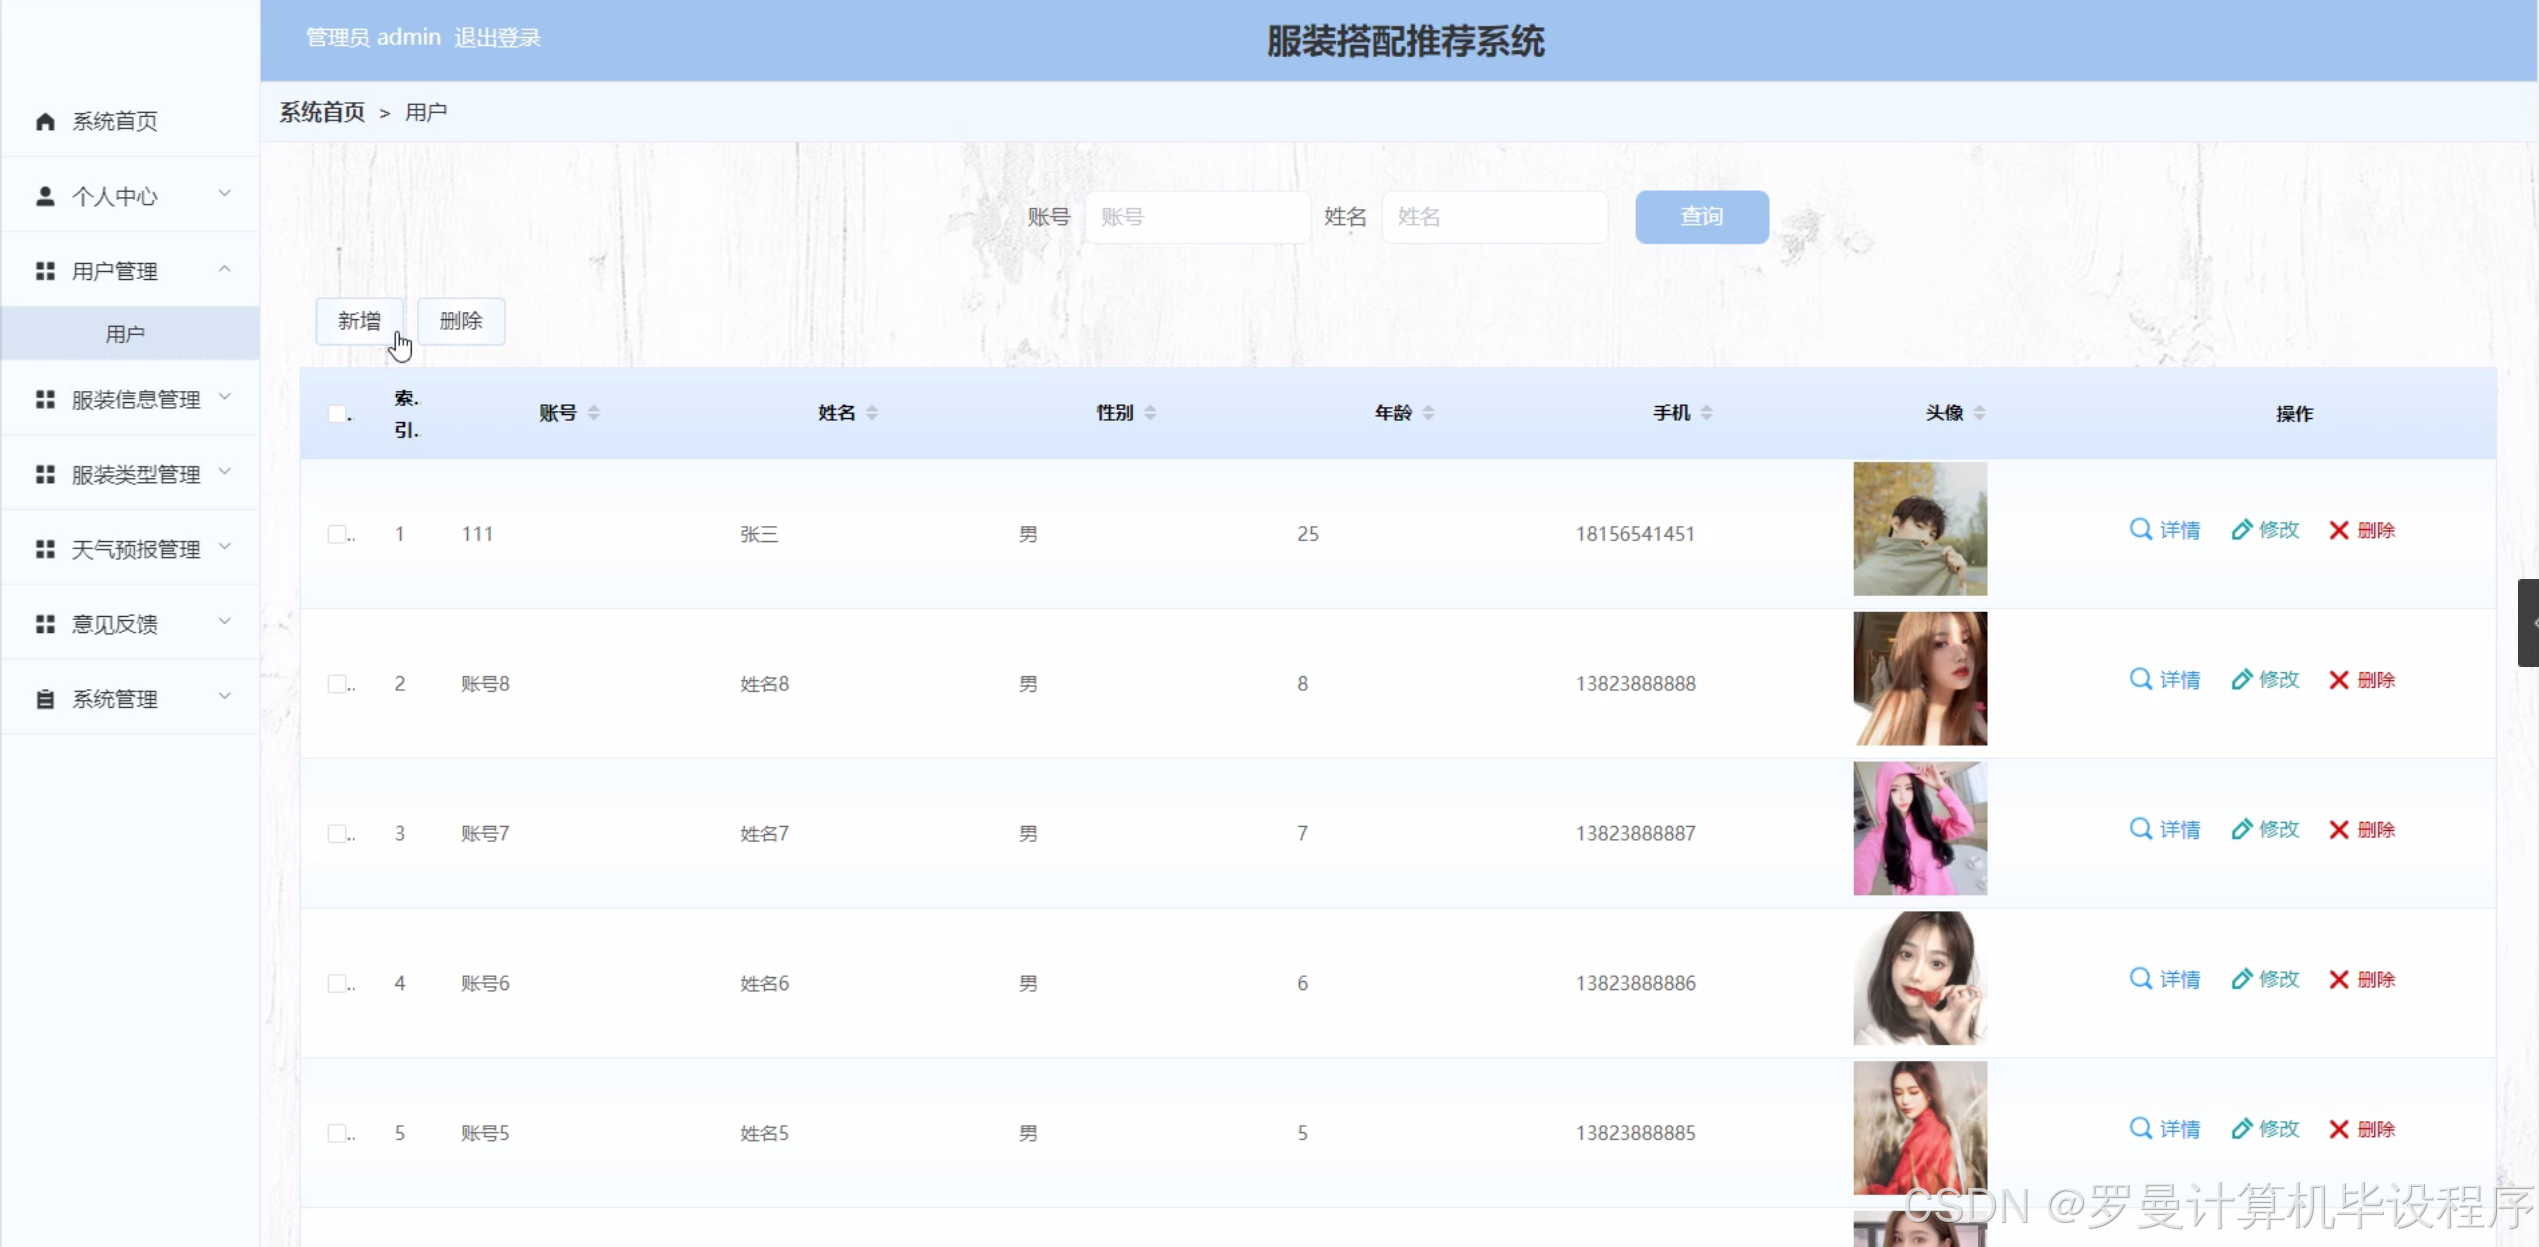Click the magnifier 详情 icon for user 张三
Viewport: 2539px width, 1247px height.
click(x=2140, y=529)
